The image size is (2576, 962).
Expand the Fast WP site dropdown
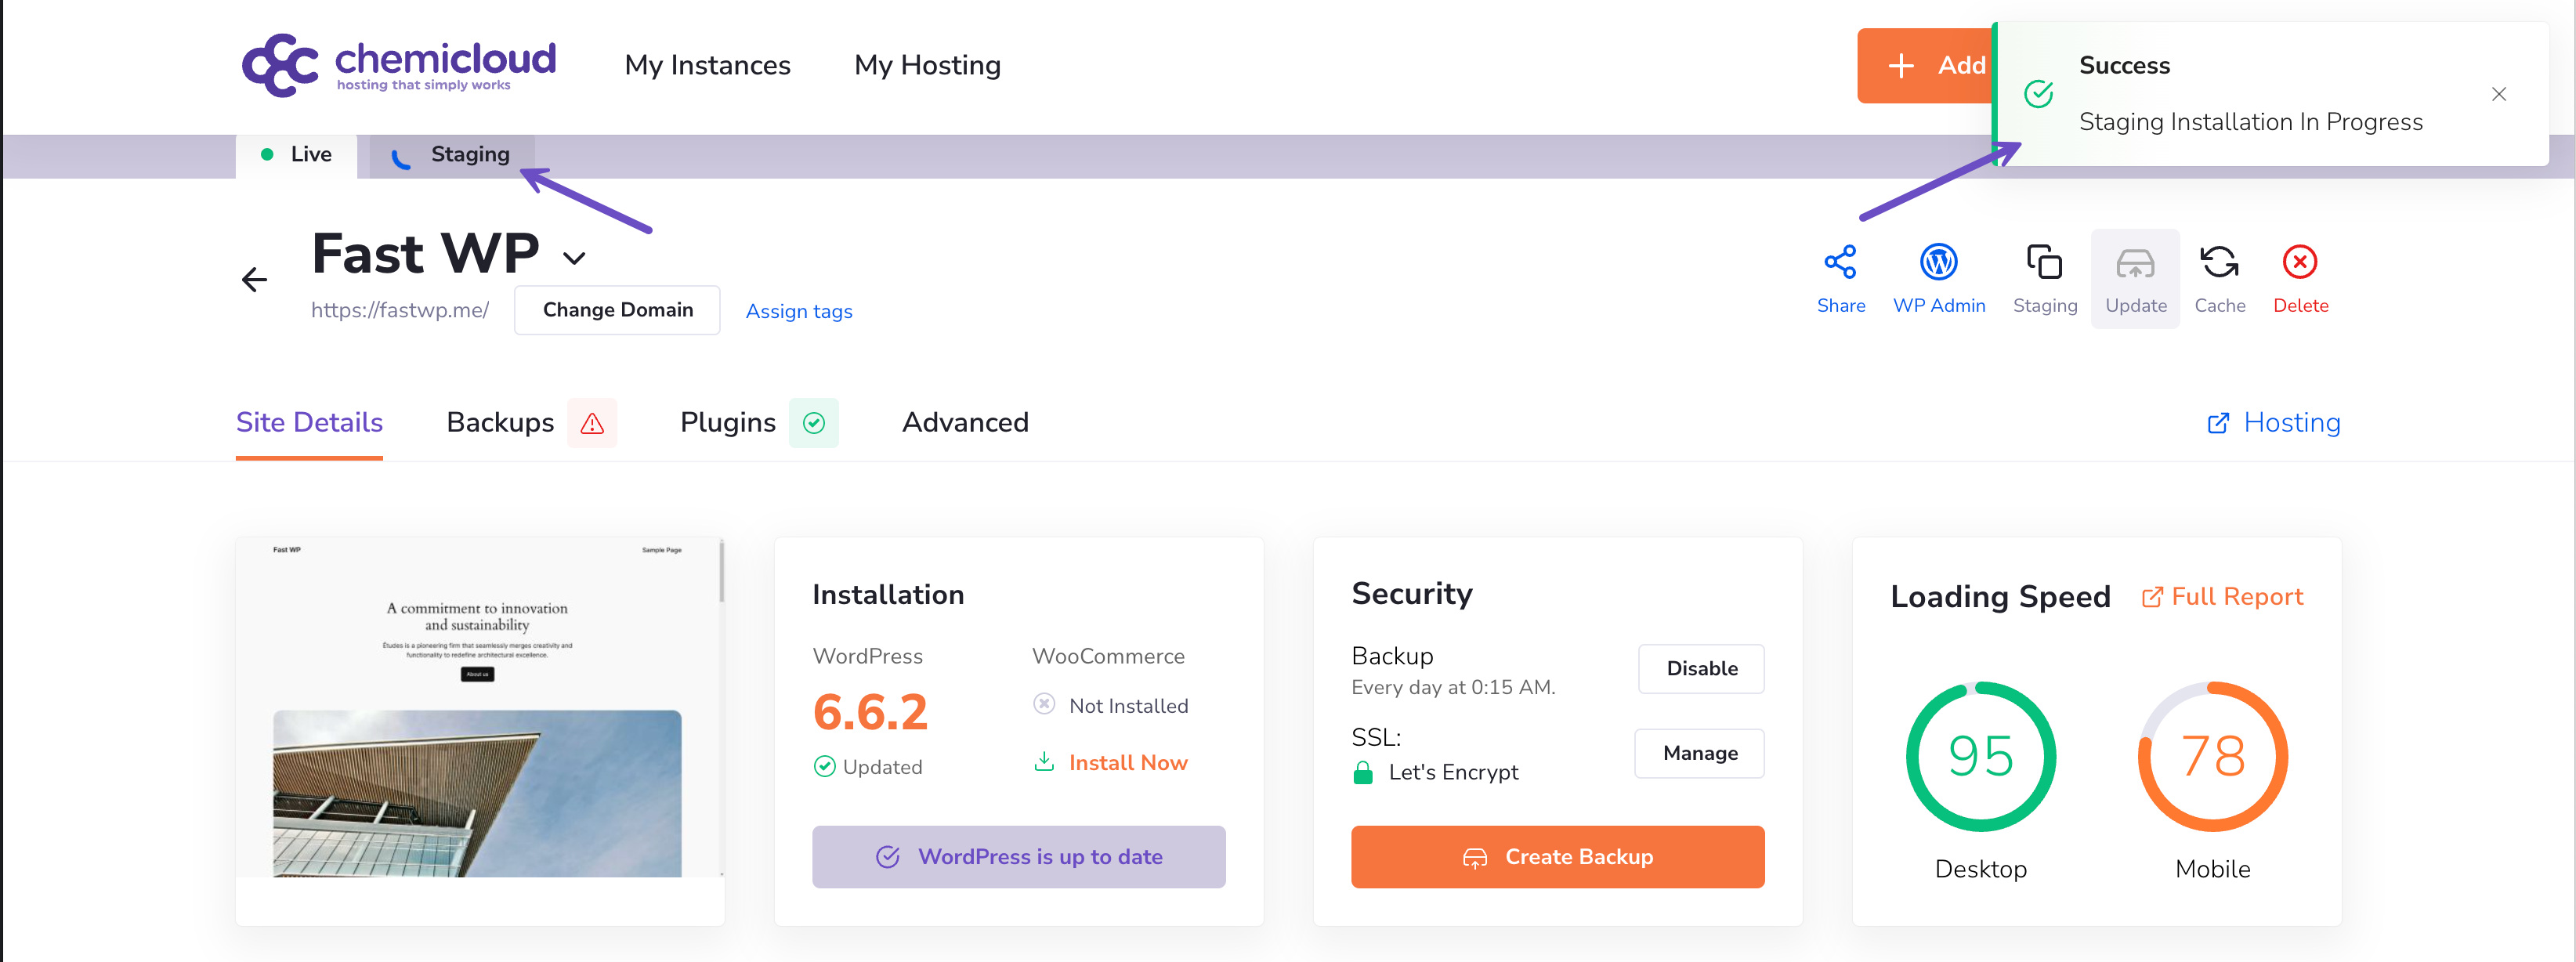click(574, 258)
